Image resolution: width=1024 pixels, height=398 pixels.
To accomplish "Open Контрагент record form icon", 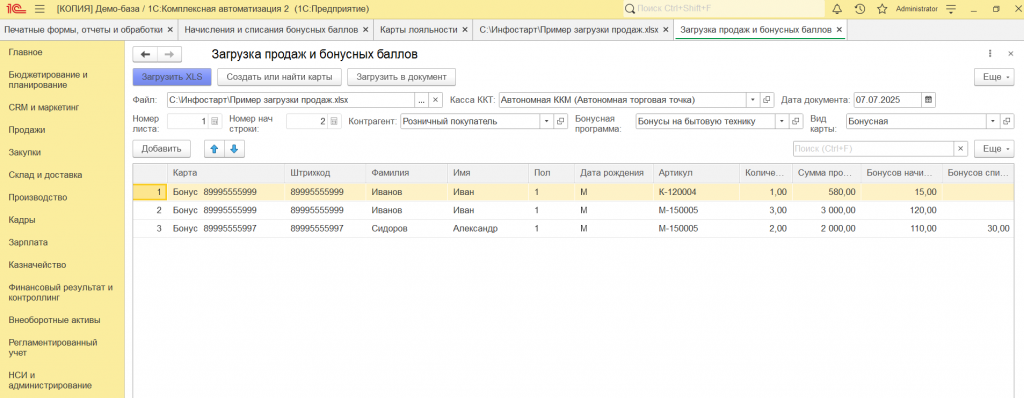I will tap(560, 122).
